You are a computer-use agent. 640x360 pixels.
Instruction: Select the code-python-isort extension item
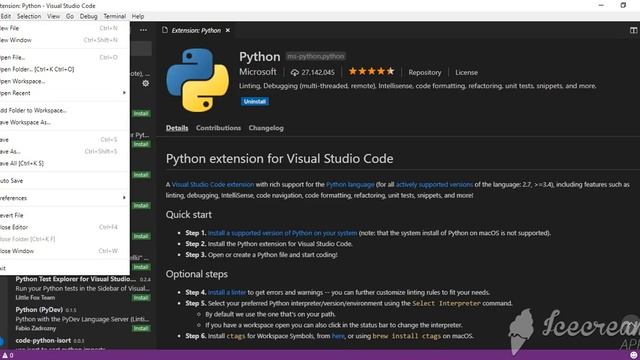(83, 343)
